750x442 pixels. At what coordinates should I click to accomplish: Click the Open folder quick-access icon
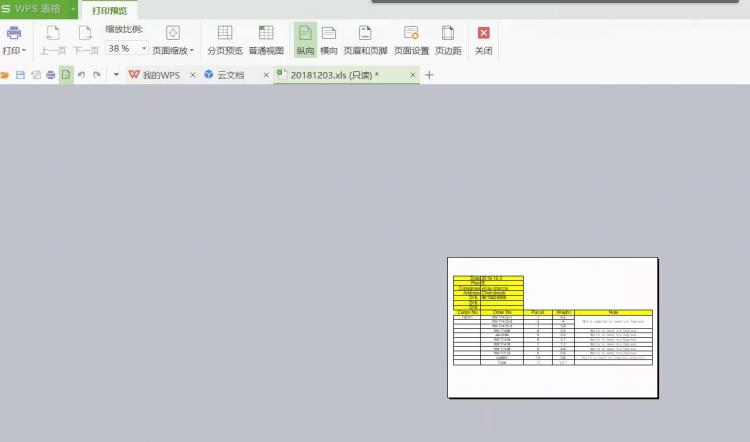coord(5,75)
